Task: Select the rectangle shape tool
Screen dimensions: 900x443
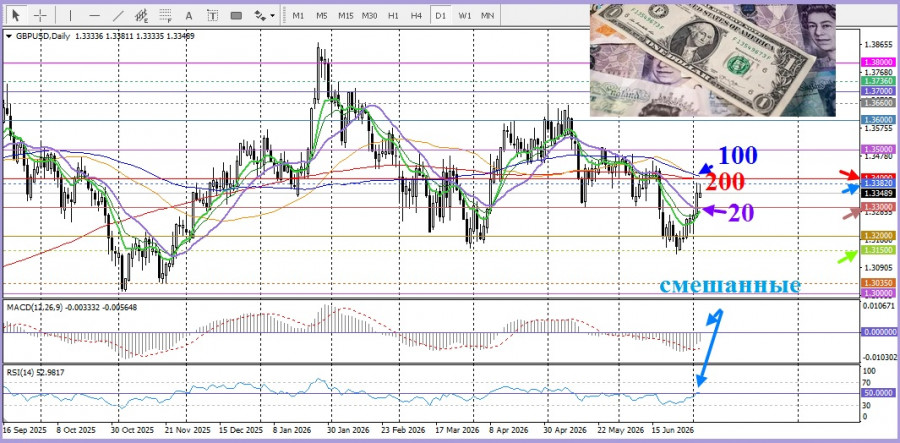Action: pyautogui.click(x=236, y=15)
